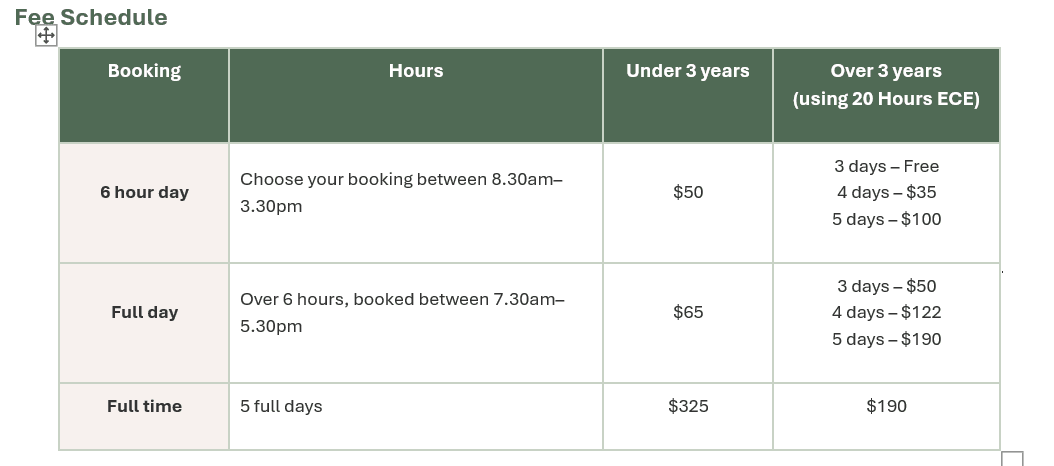Click the Hours column header

coord(416,71)
